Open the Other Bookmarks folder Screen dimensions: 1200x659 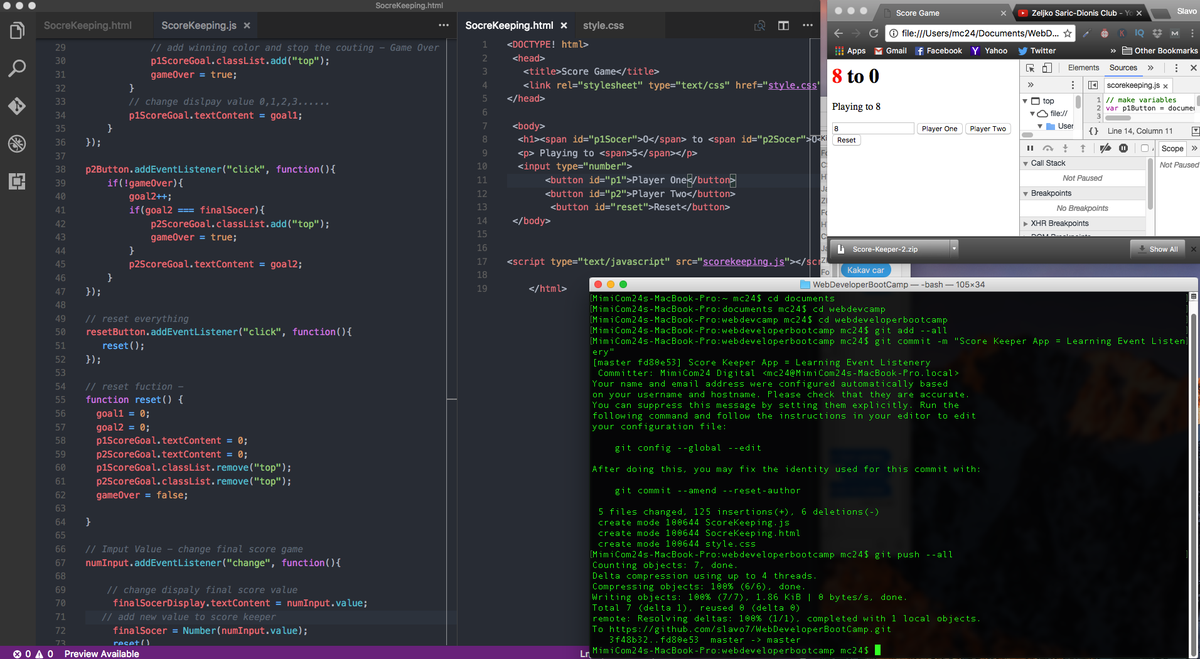(x=1159, y=51)
